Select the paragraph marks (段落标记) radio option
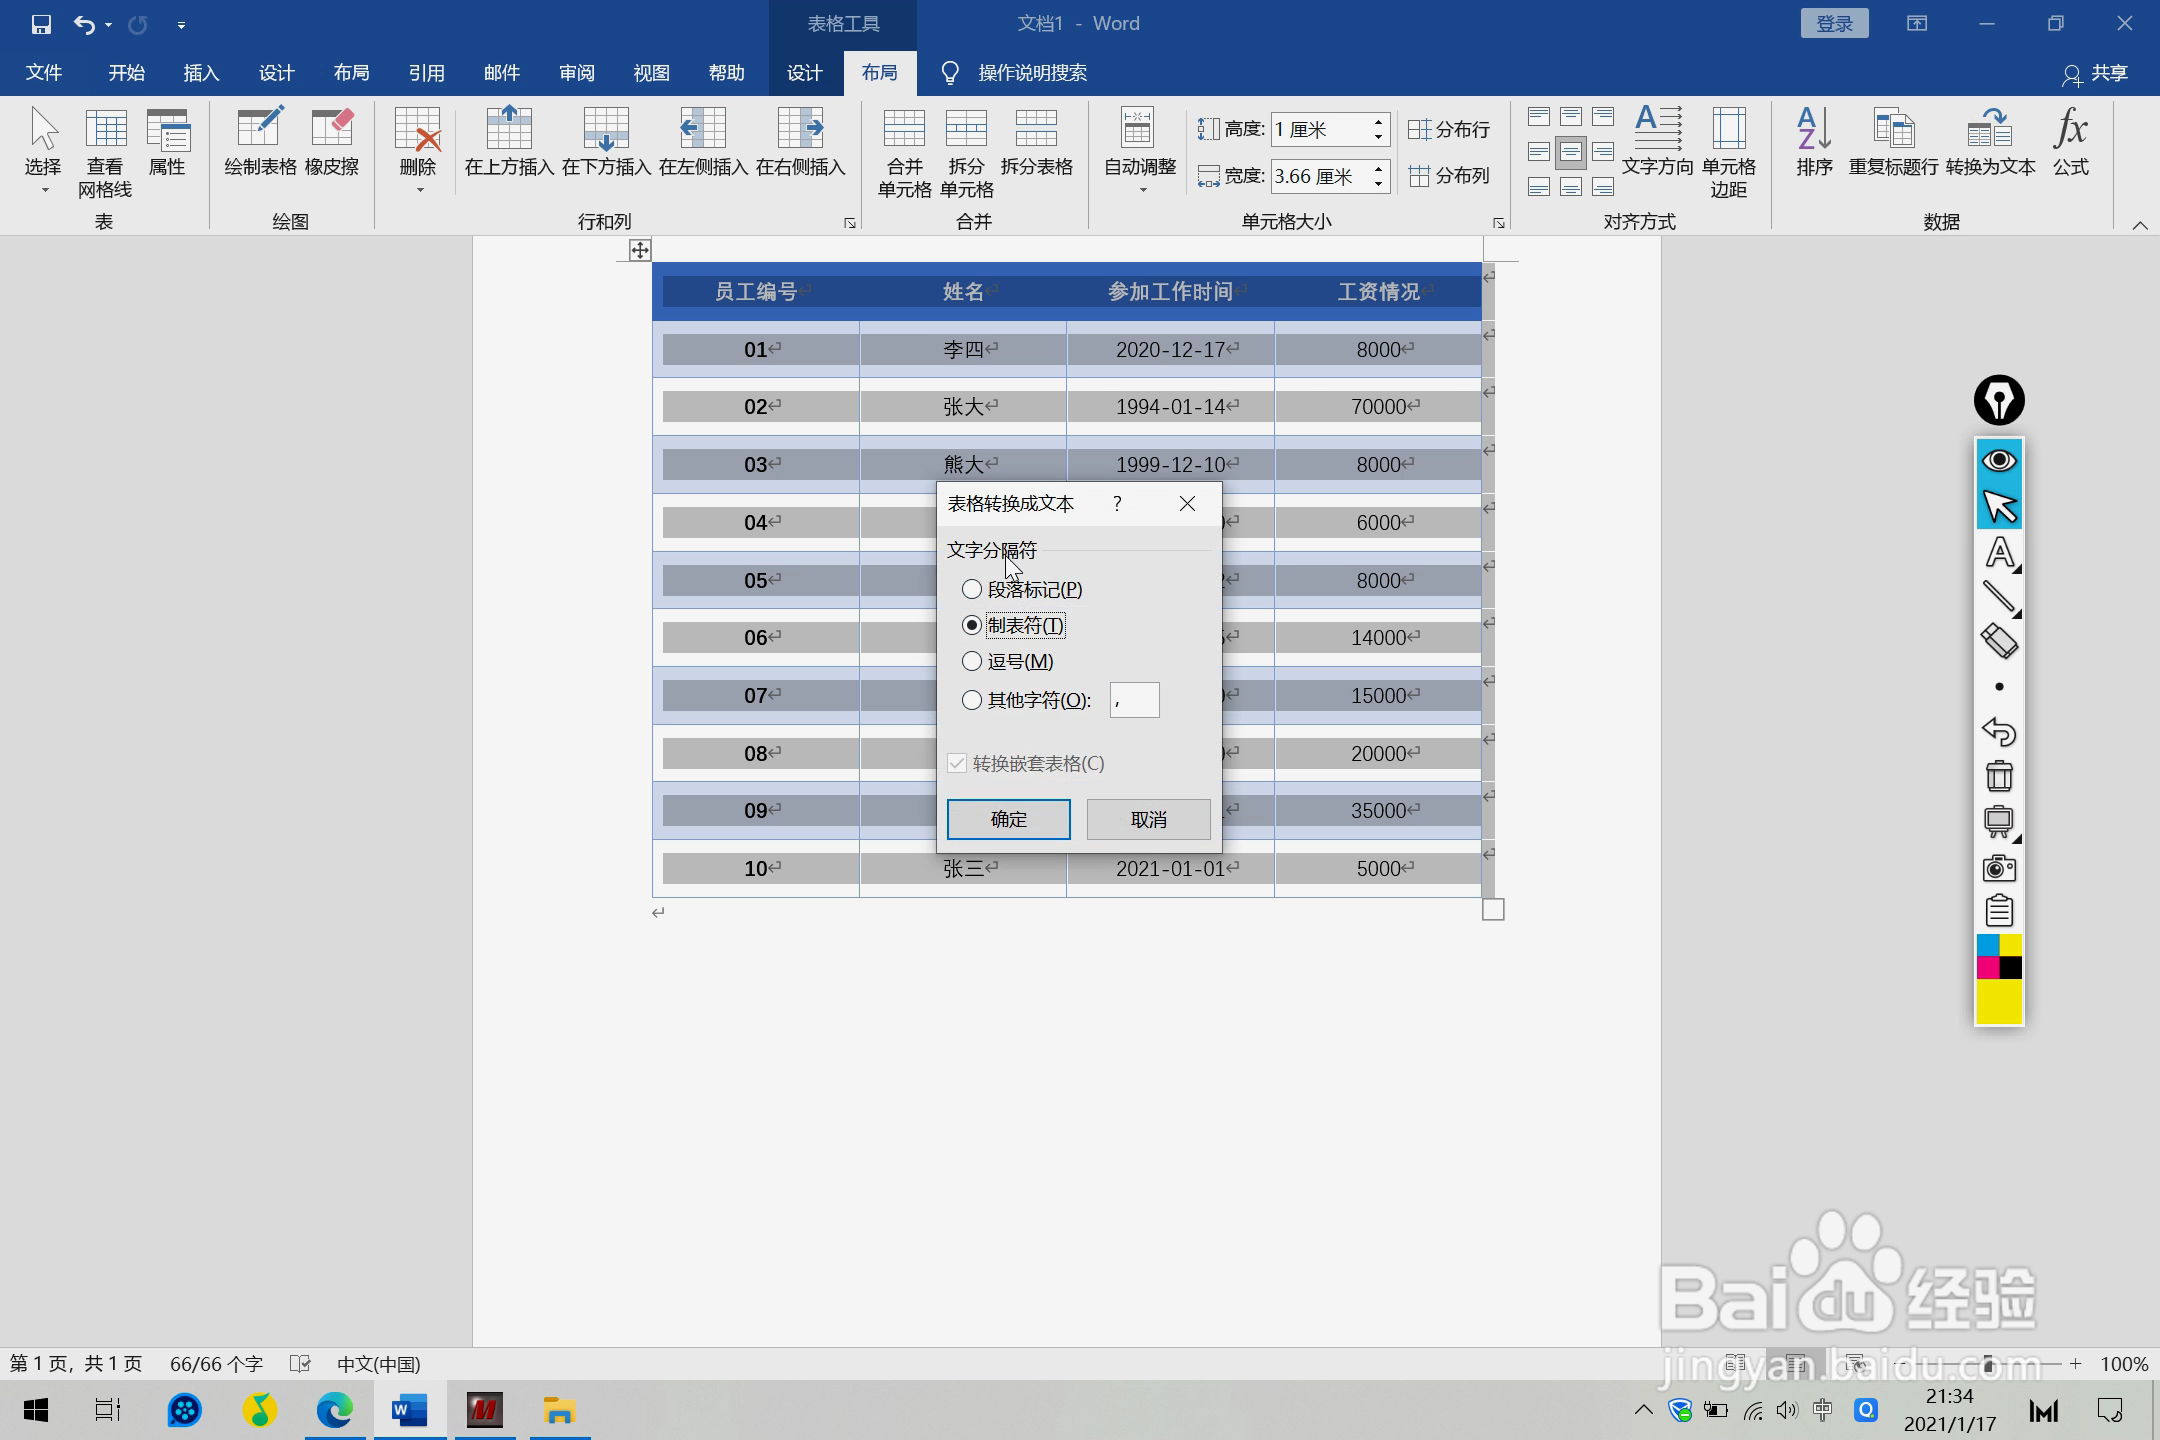This screenshot has height=1440, width=2160. pos(971,590)
